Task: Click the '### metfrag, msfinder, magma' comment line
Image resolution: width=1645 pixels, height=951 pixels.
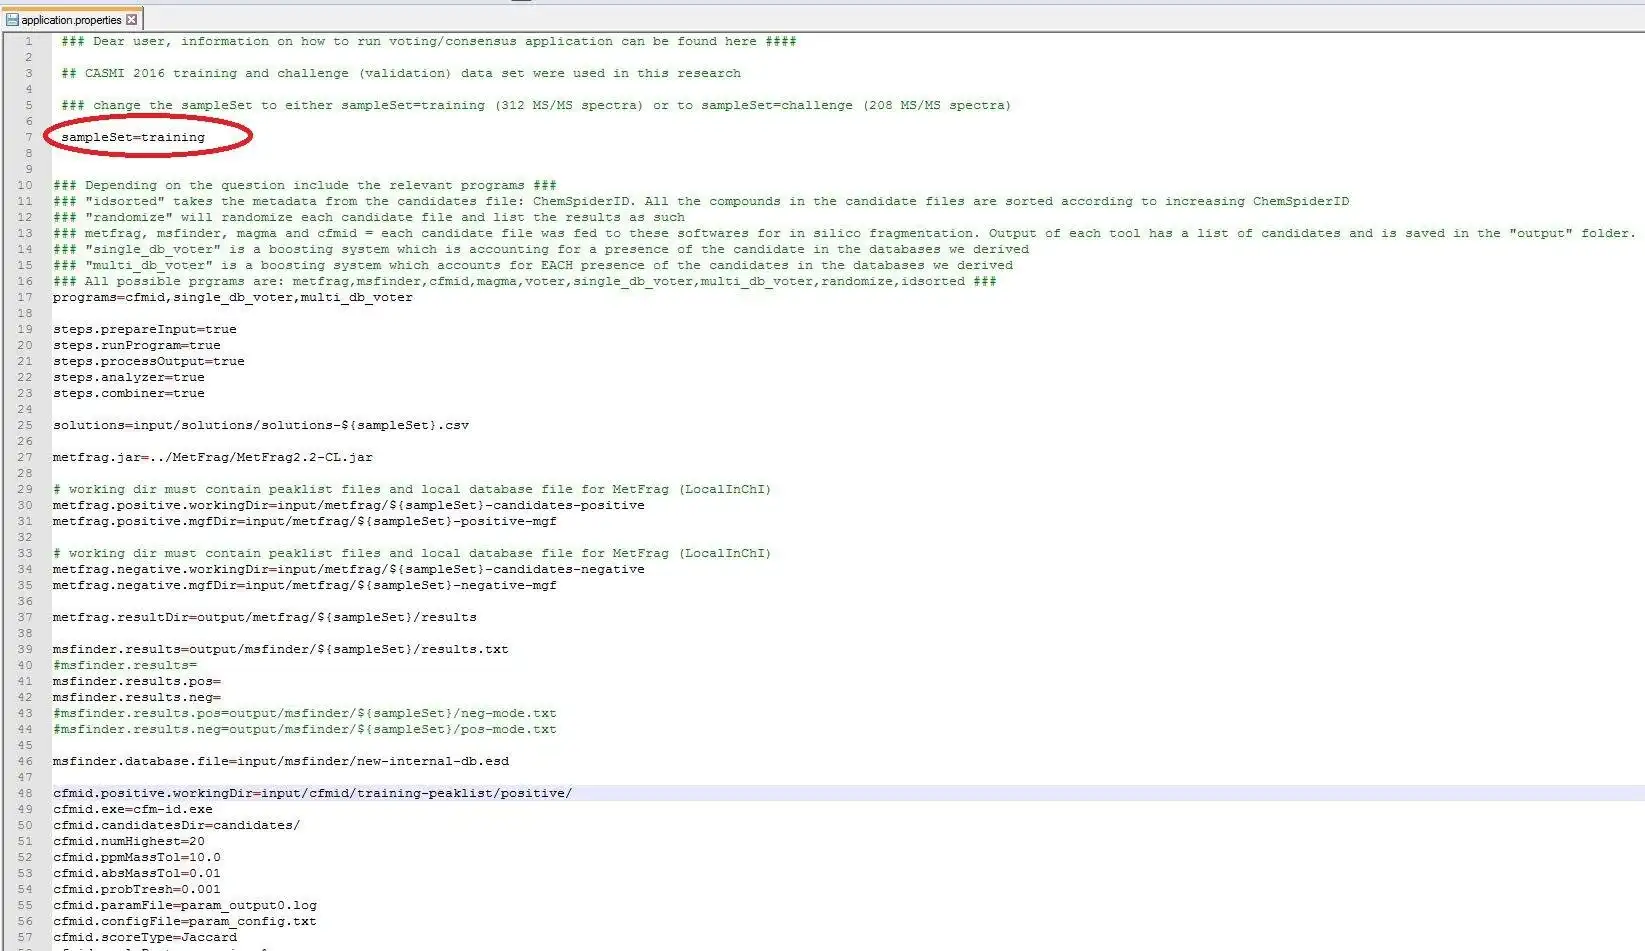Action: coord(844,233)
